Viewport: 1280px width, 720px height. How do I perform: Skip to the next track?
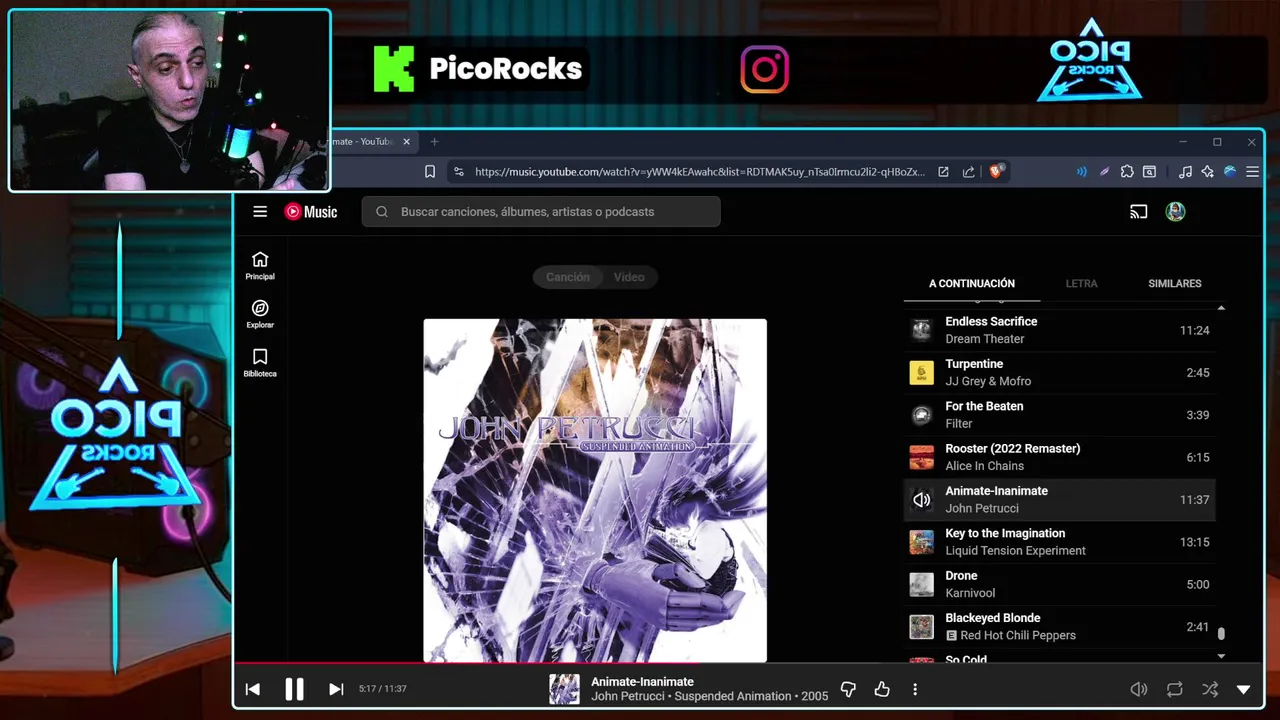pyautogui.click(x=336, y=689)
